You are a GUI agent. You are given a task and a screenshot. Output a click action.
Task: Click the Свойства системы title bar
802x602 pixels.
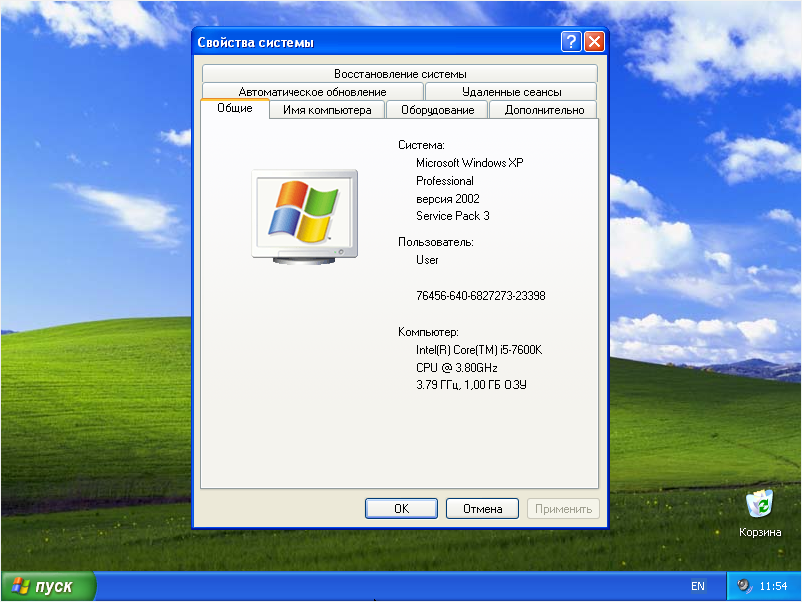370,42
